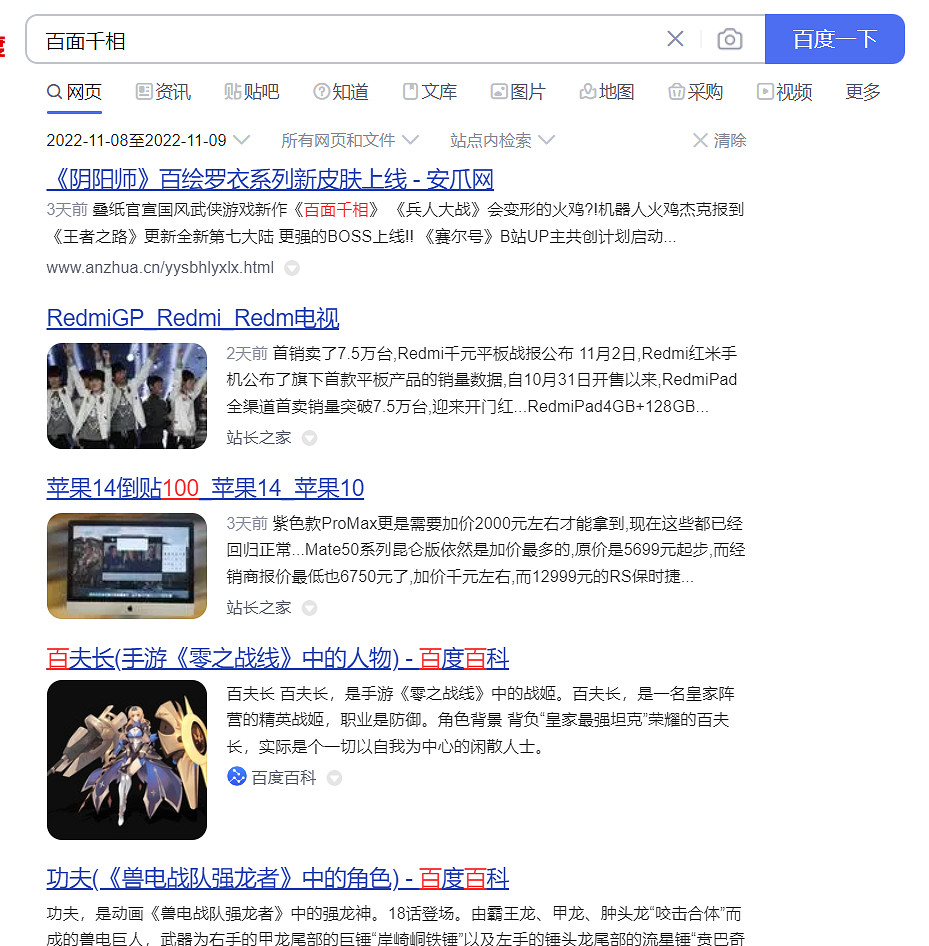
Task: Expand the chevron next to www.anzhua.cn
Action: [291, 267]
